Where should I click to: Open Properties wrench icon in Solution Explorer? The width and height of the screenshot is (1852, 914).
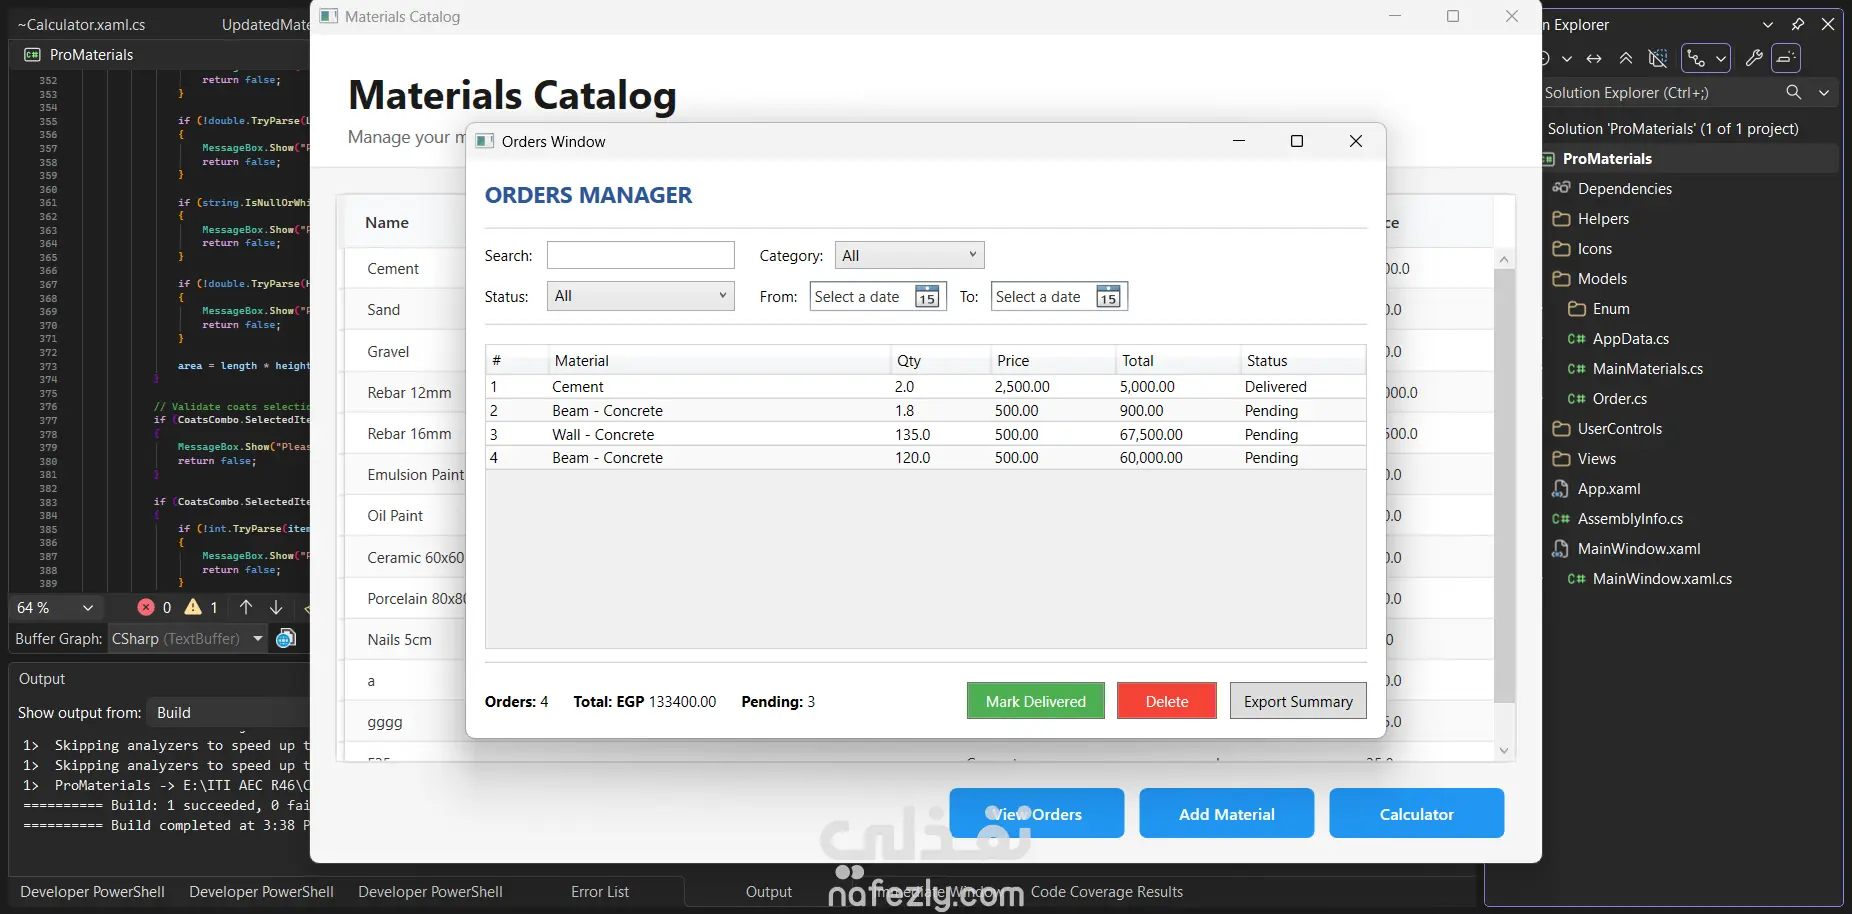[1754, 59]
